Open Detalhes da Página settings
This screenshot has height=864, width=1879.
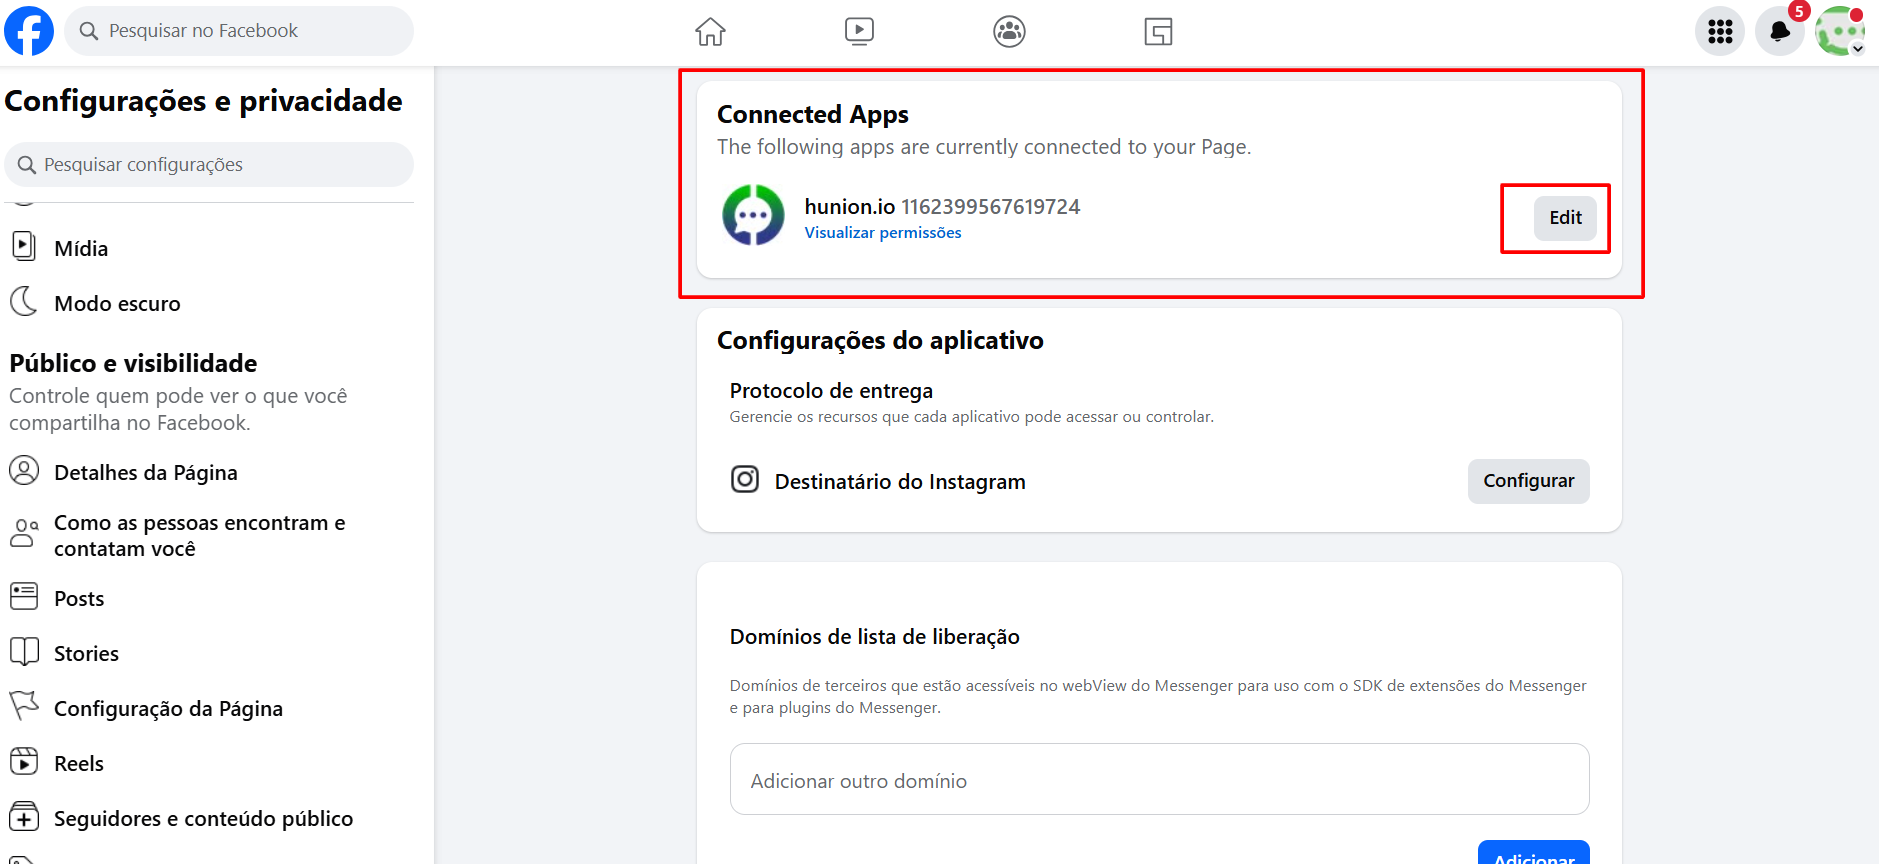click(145, 472)
